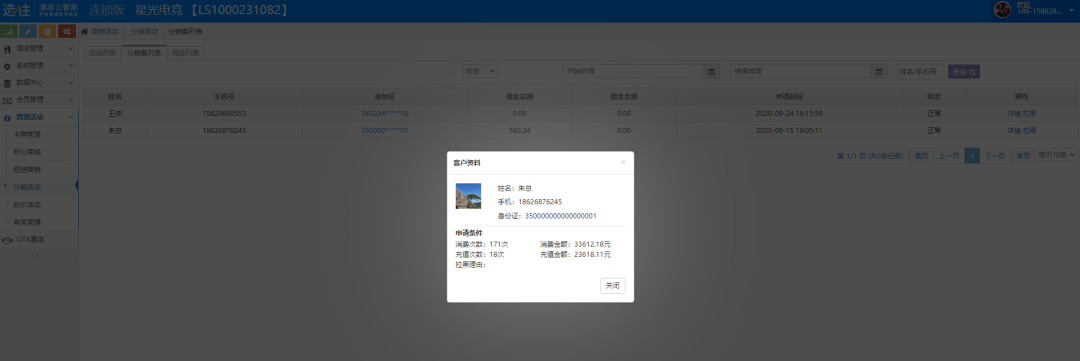Switch to the 活动列表 tab
1080x361 pixels.
pos(102,53)
